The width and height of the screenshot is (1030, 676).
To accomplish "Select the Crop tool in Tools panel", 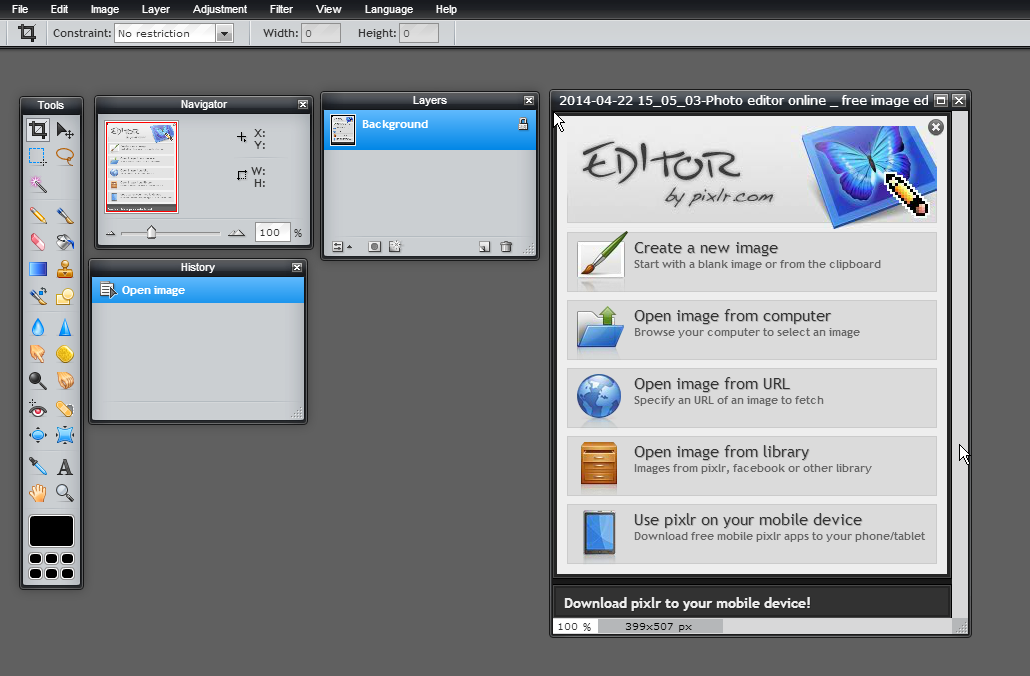I will [x=38, y=129].
